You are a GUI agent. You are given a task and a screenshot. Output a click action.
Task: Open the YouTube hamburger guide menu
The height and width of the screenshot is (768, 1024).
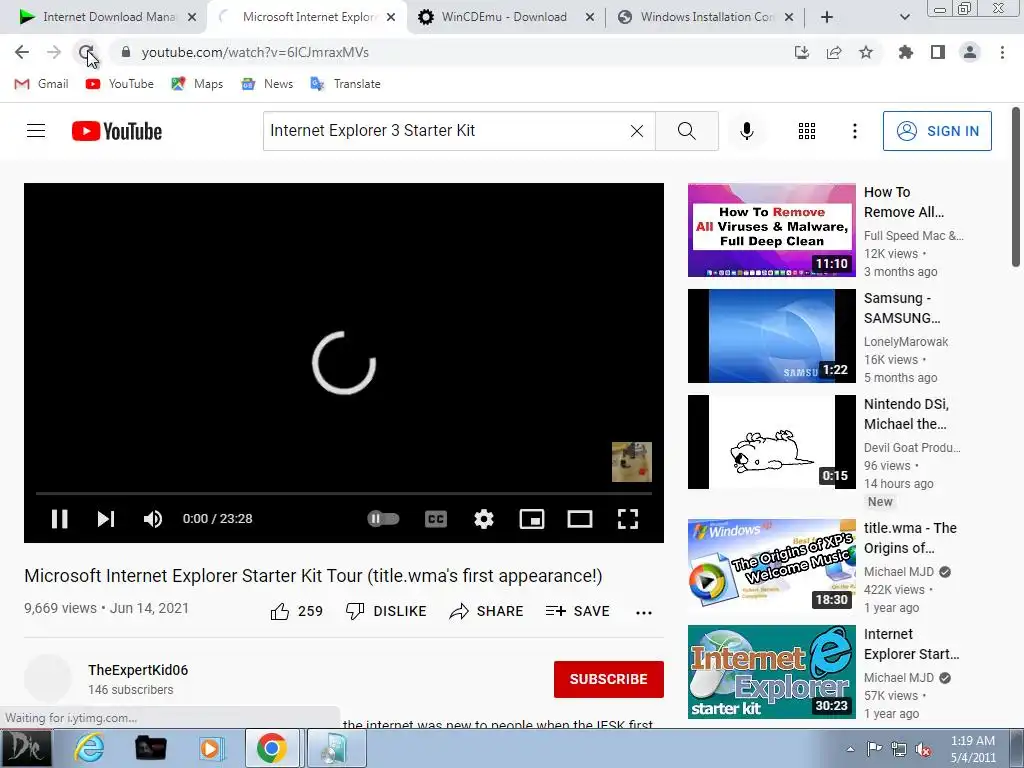tap(36, 131)
